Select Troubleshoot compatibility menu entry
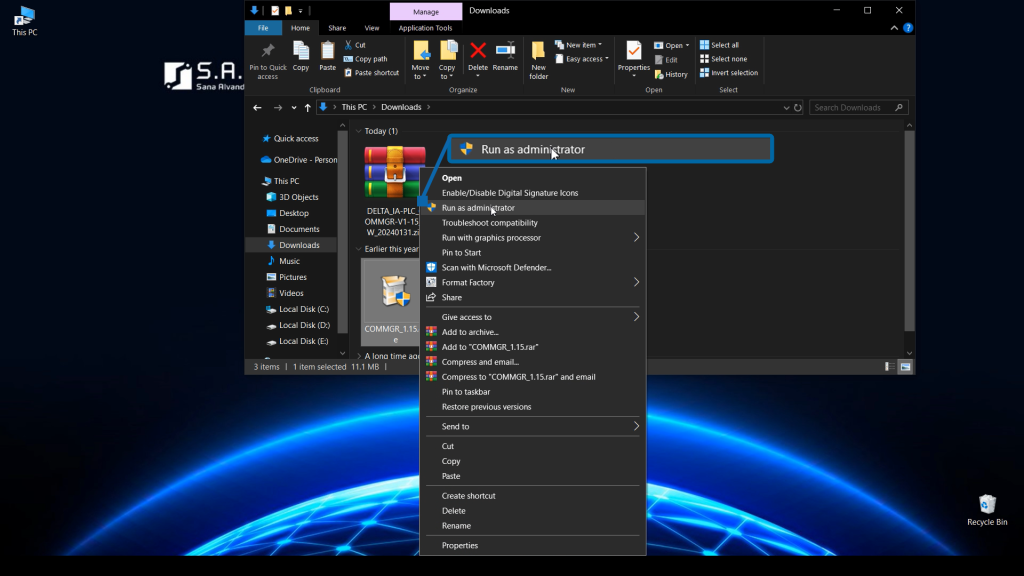The width and height of the screenshot is (1024, 576). tap(533, 223)
